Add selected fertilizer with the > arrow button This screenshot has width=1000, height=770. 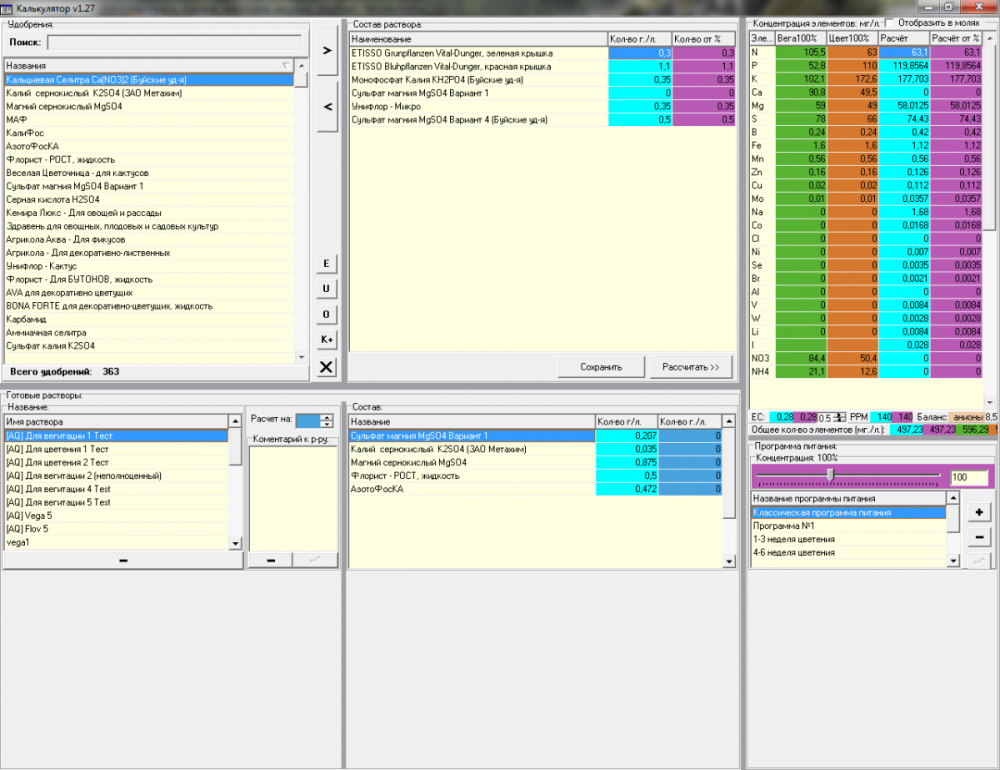(327, 50)
